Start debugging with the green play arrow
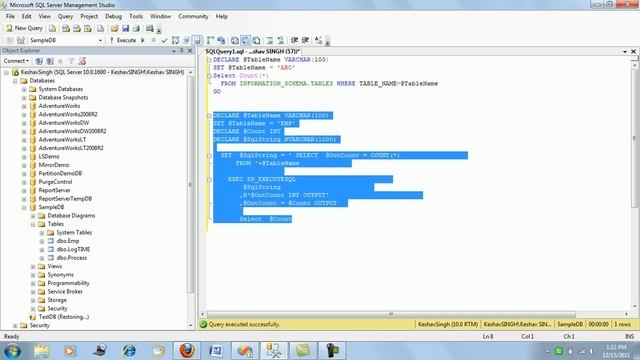This screenshot has width=640, height=360. tap(143, 40)
